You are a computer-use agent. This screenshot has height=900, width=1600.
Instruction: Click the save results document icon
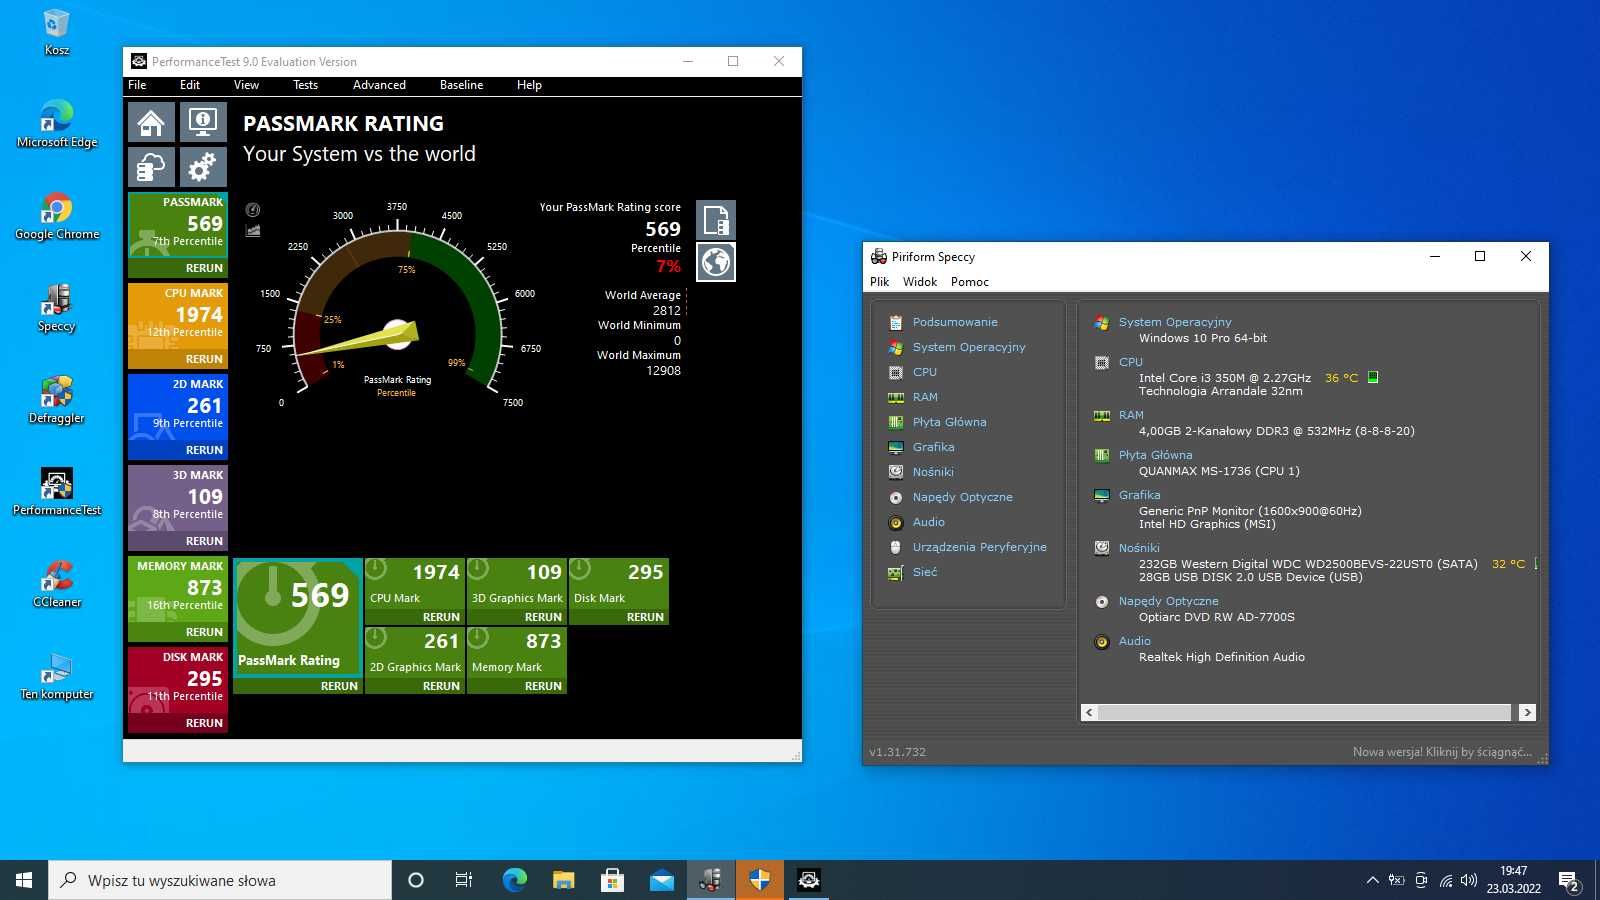(716, 220)
